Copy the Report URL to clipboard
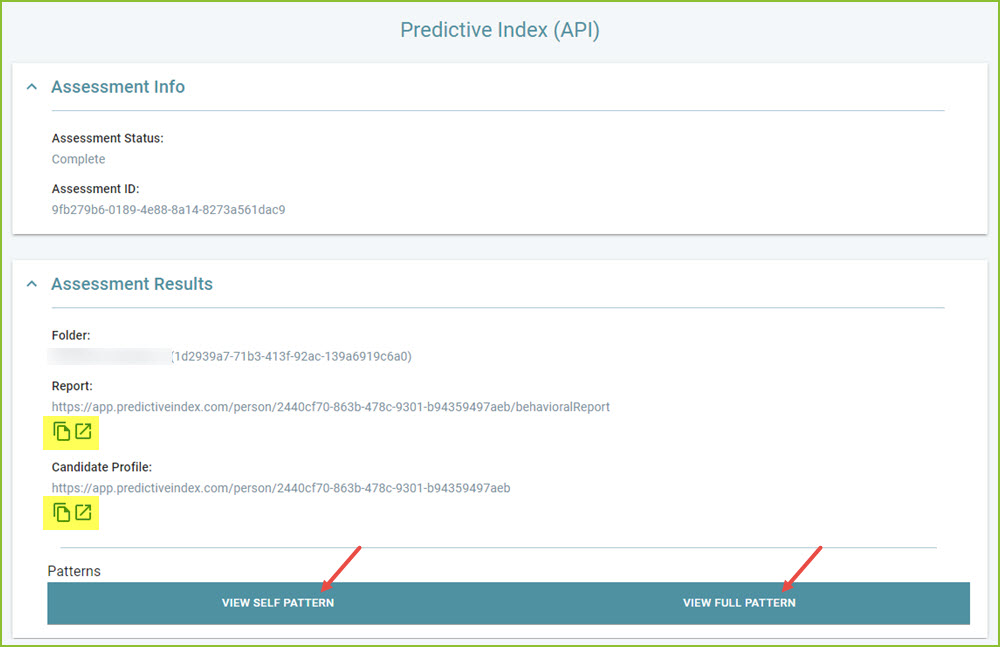This screenshot has height=647, width=1000. [61, 432]
